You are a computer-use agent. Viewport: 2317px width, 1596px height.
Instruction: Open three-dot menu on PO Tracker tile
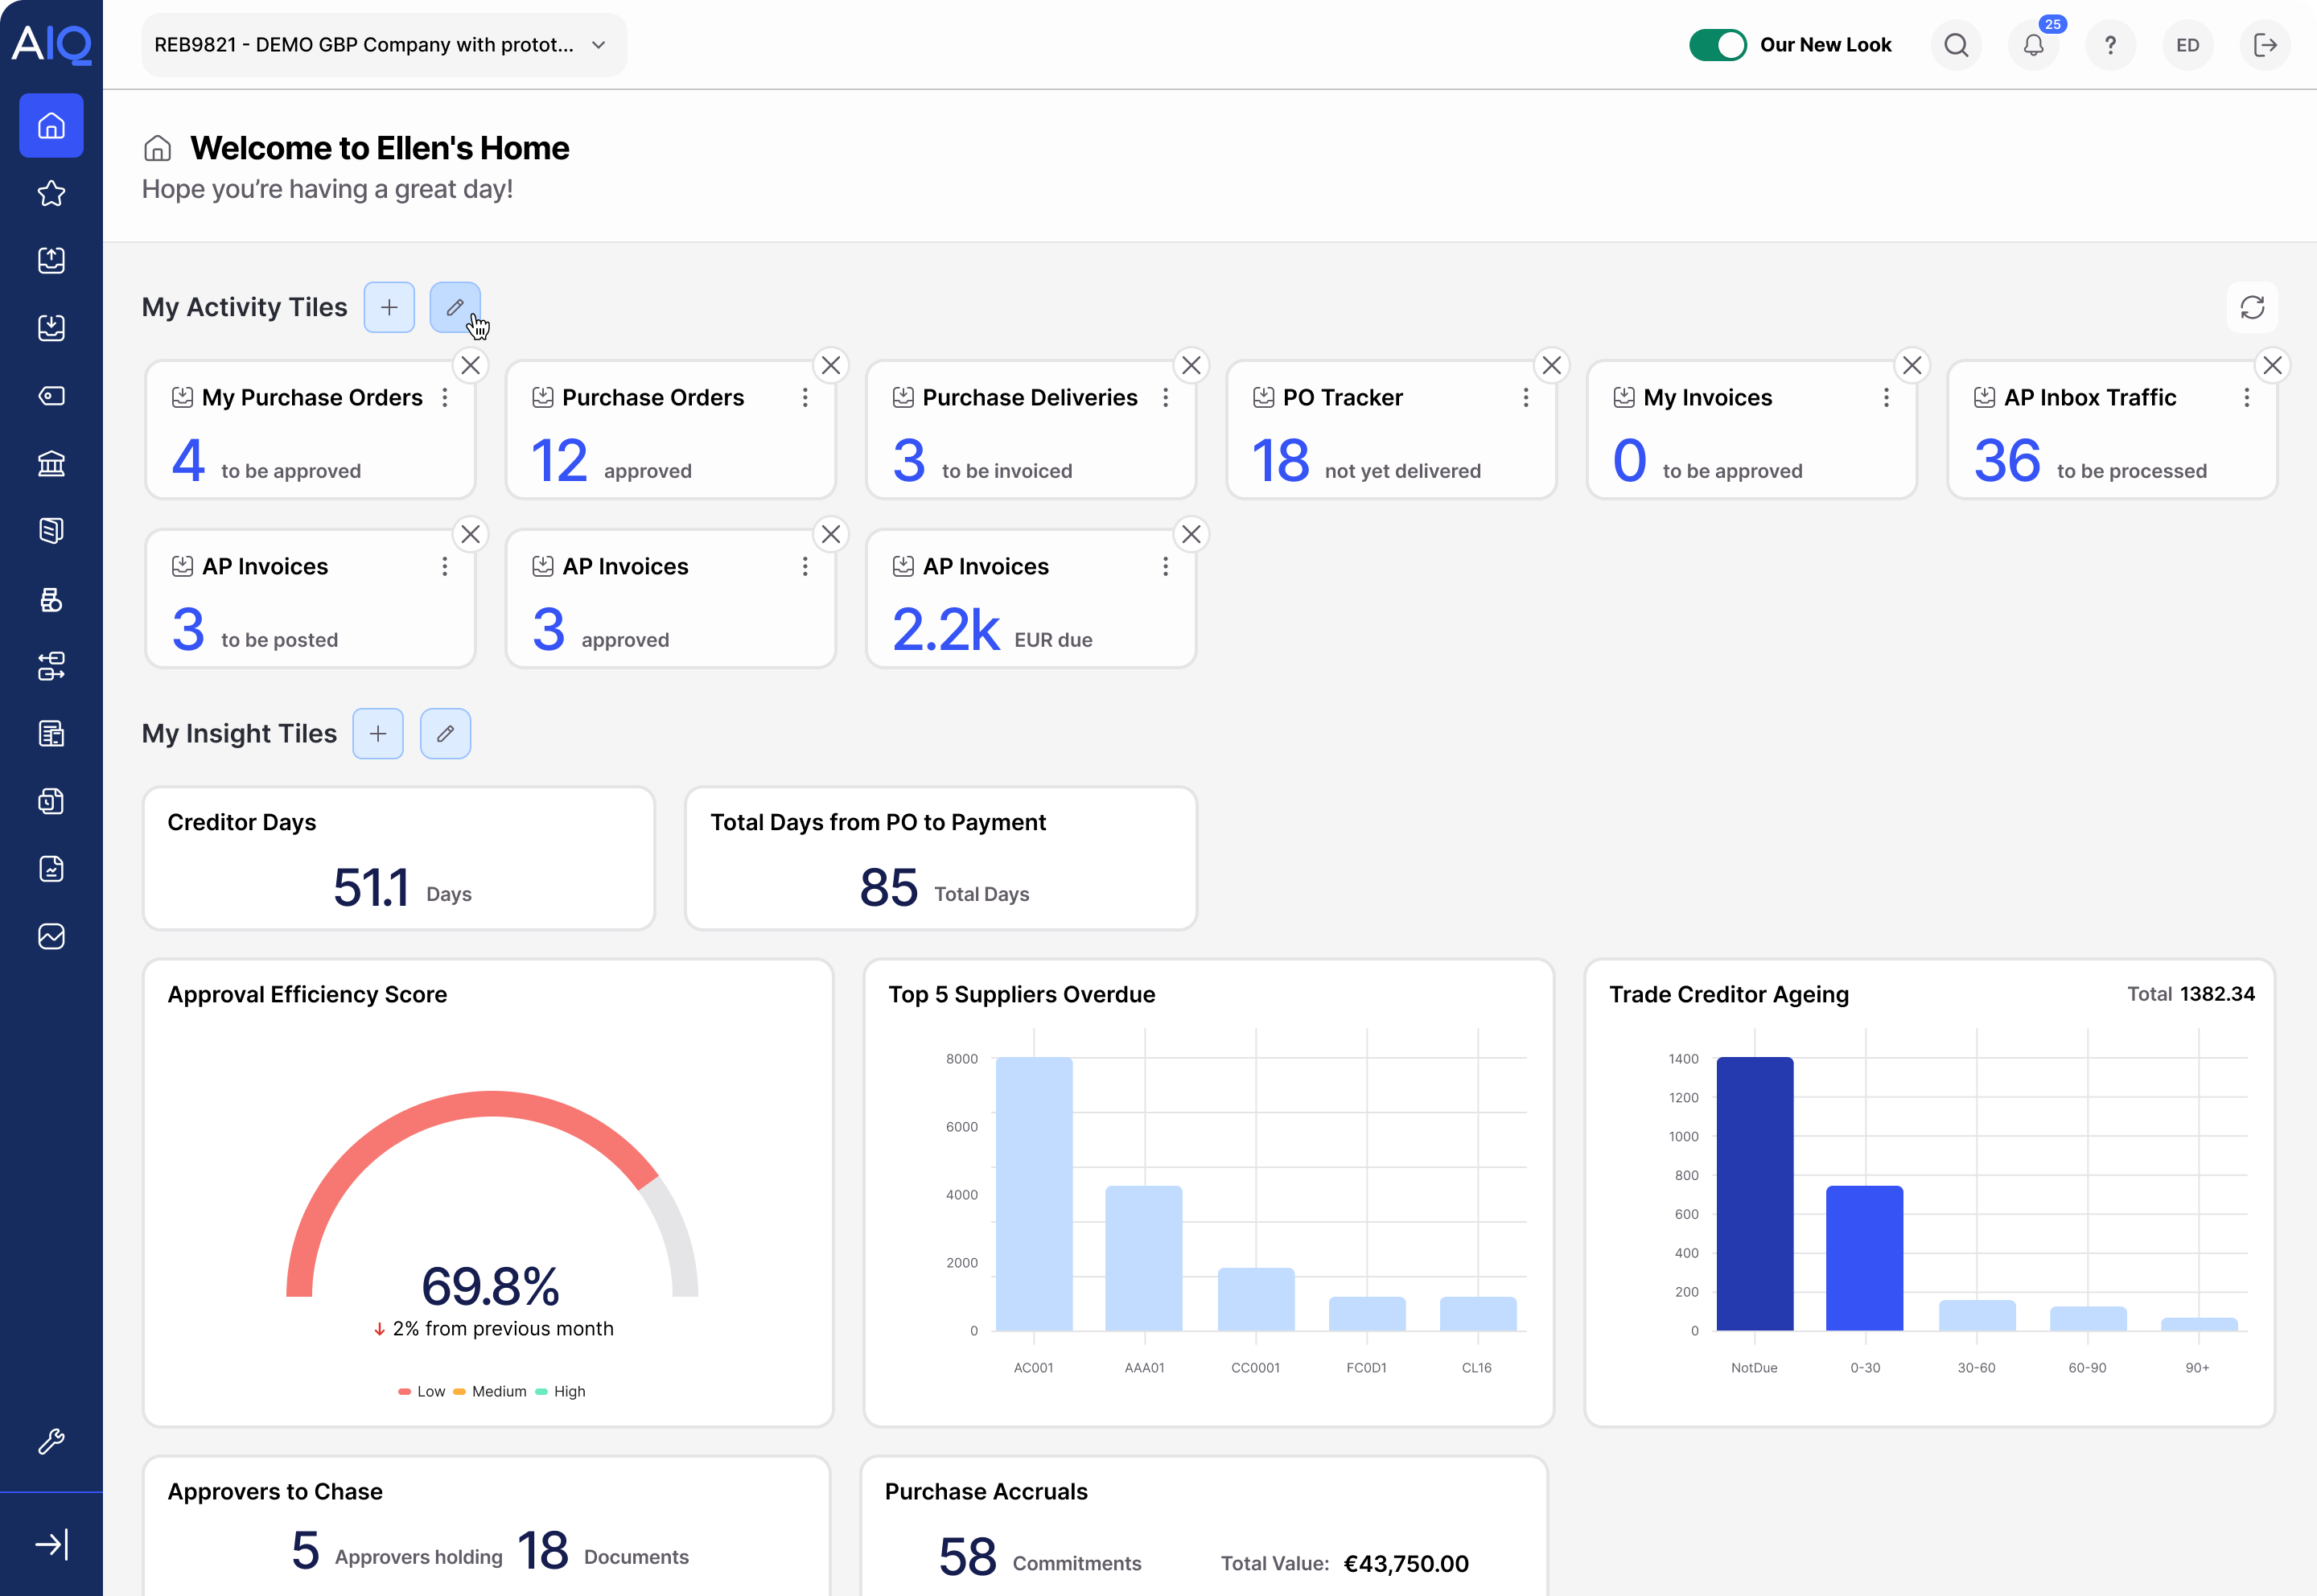coord(1526,398)
